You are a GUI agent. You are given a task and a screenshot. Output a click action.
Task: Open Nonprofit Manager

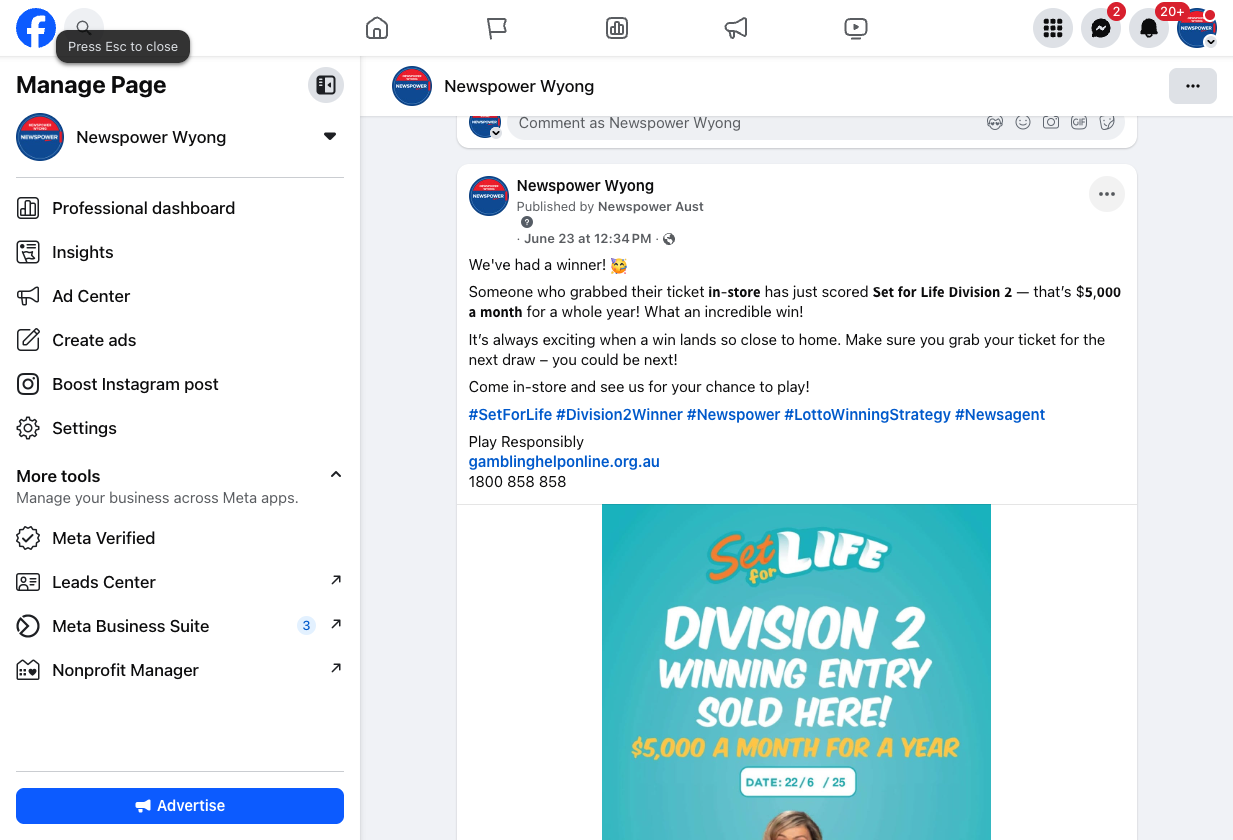click(x=180, y=670)
